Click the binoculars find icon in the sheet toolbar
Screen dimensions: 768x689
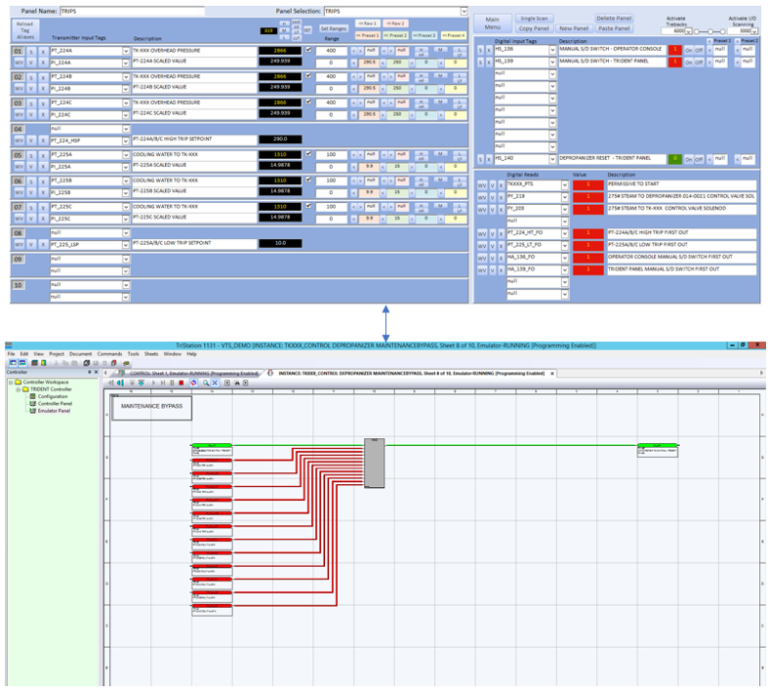(237, 383)
